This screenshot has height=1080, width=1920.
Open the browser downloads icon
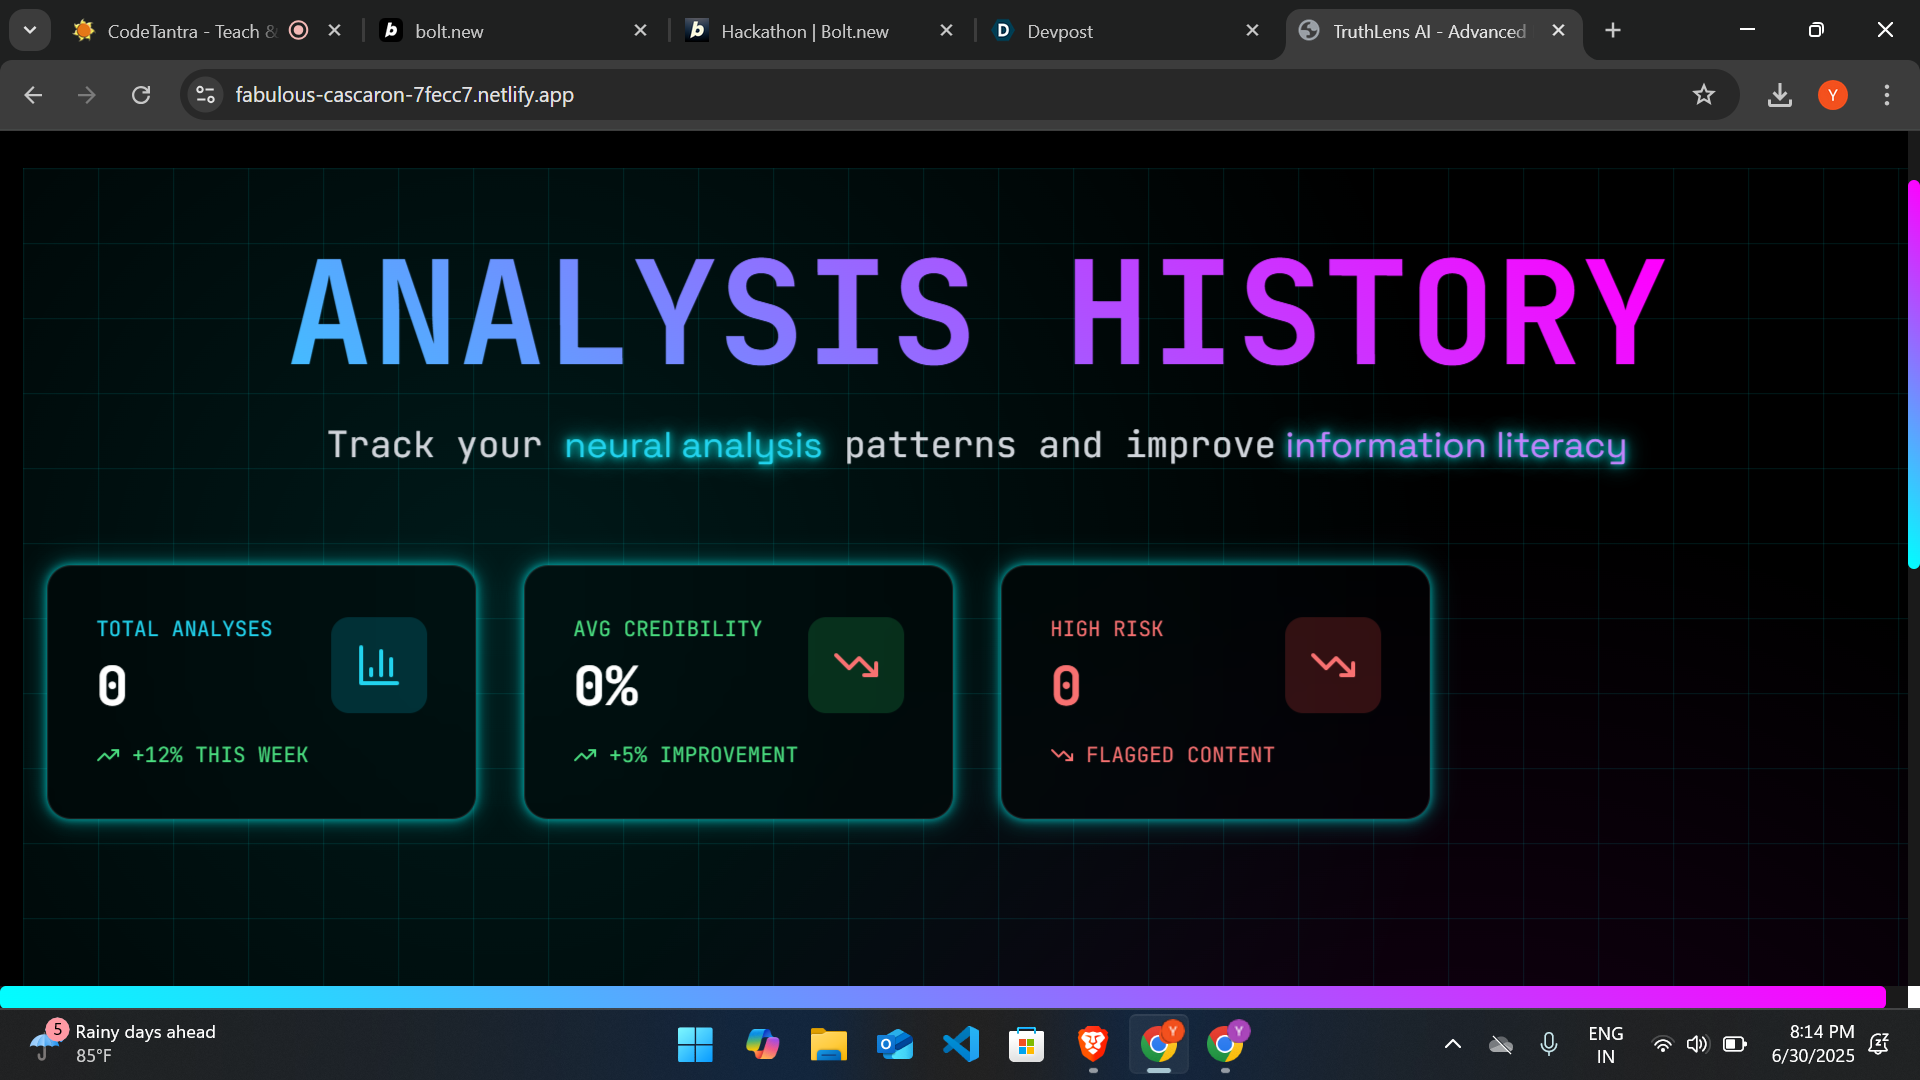pyautogui.click(x=1780, y=95)
